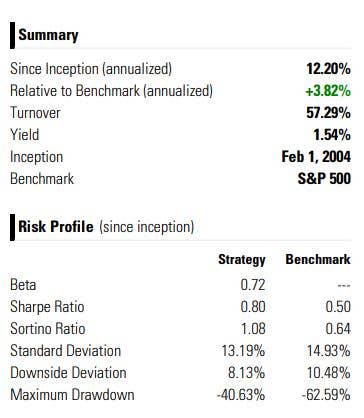Select the Since Inception 12.20% value
364x418 pixels.
tap(328, 69)
